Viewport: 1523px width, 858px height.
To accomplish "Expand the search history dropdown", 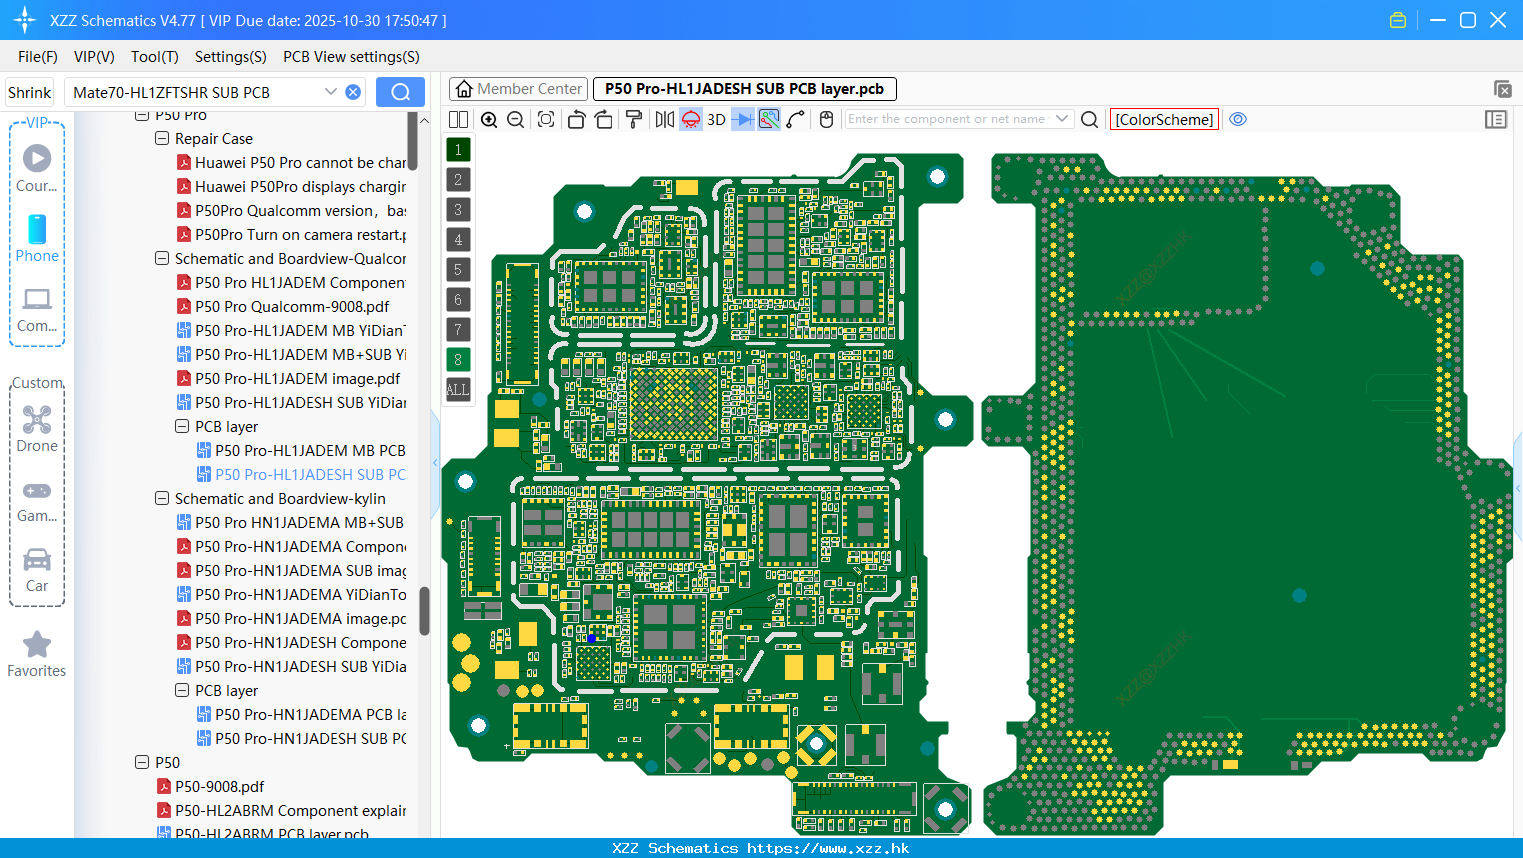I will (x=331, y=92).
